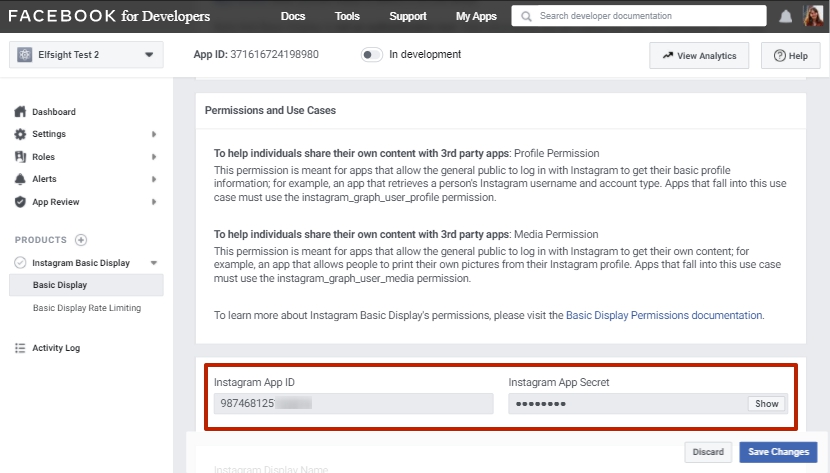Viewport: 830px width, 473px height.
Task: Click the Alerts bell icon in sidebar
Action: pos(20,179)
